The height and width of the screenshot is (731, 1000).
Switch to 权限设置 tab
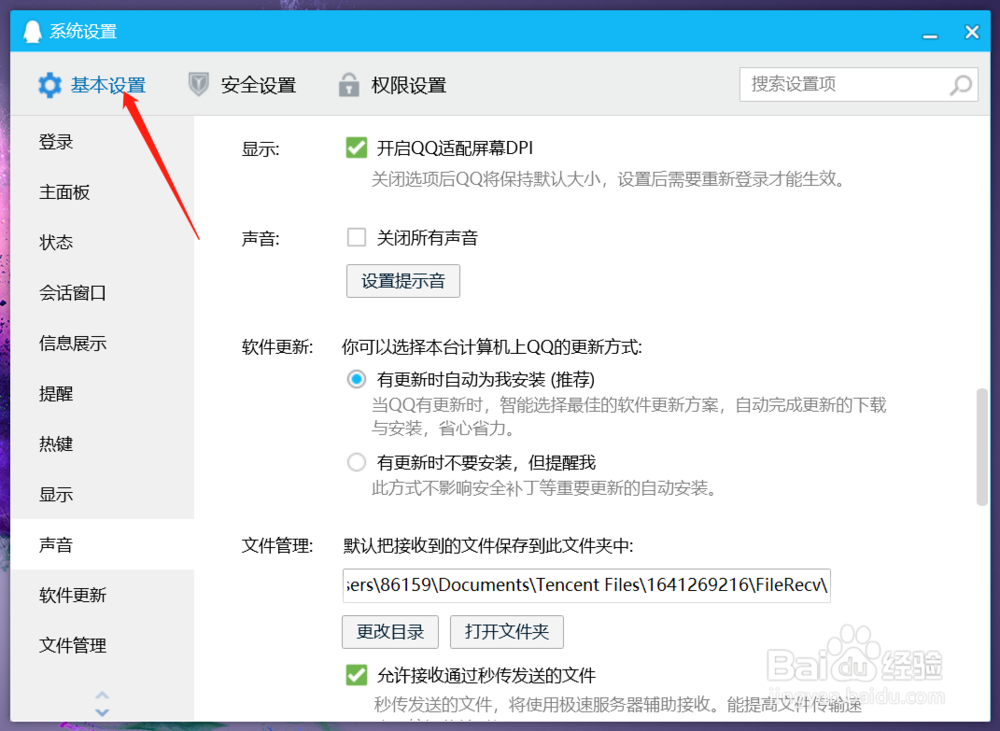click(x=392, y=85)
